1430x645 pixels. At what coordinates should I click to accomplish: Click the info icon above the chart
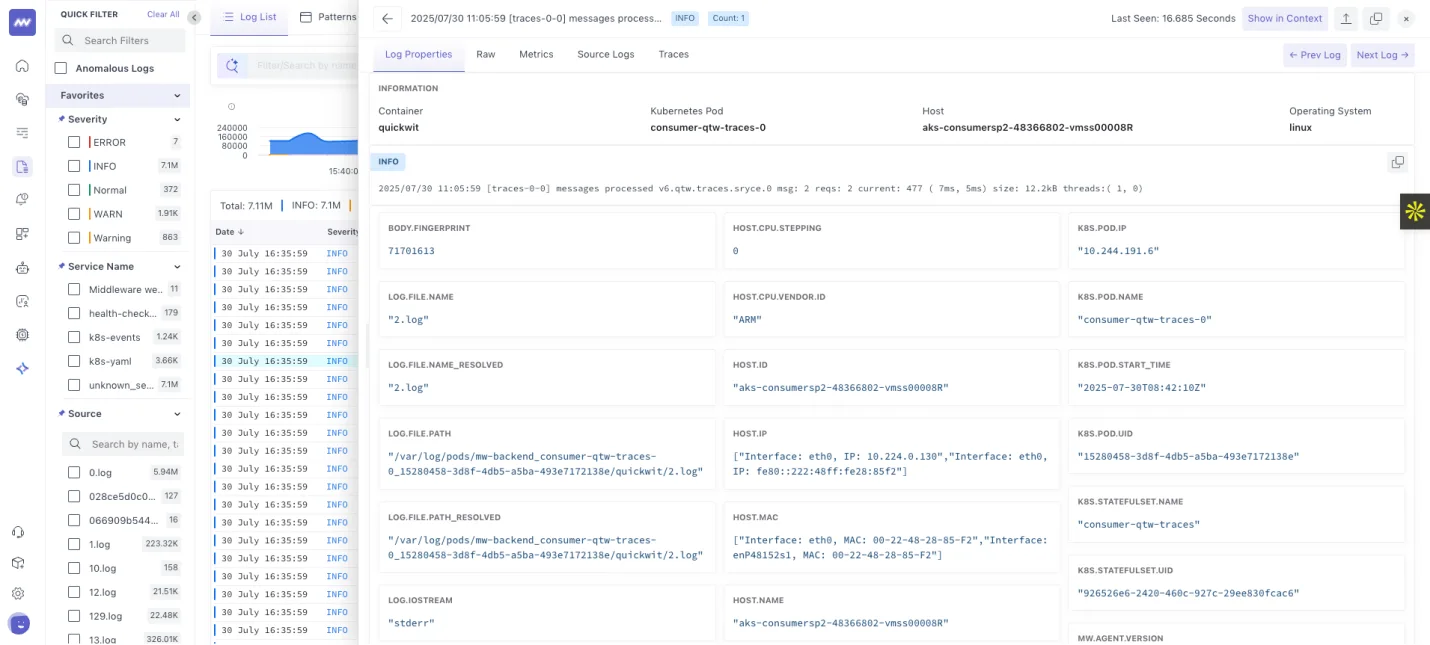click(231, 106)
